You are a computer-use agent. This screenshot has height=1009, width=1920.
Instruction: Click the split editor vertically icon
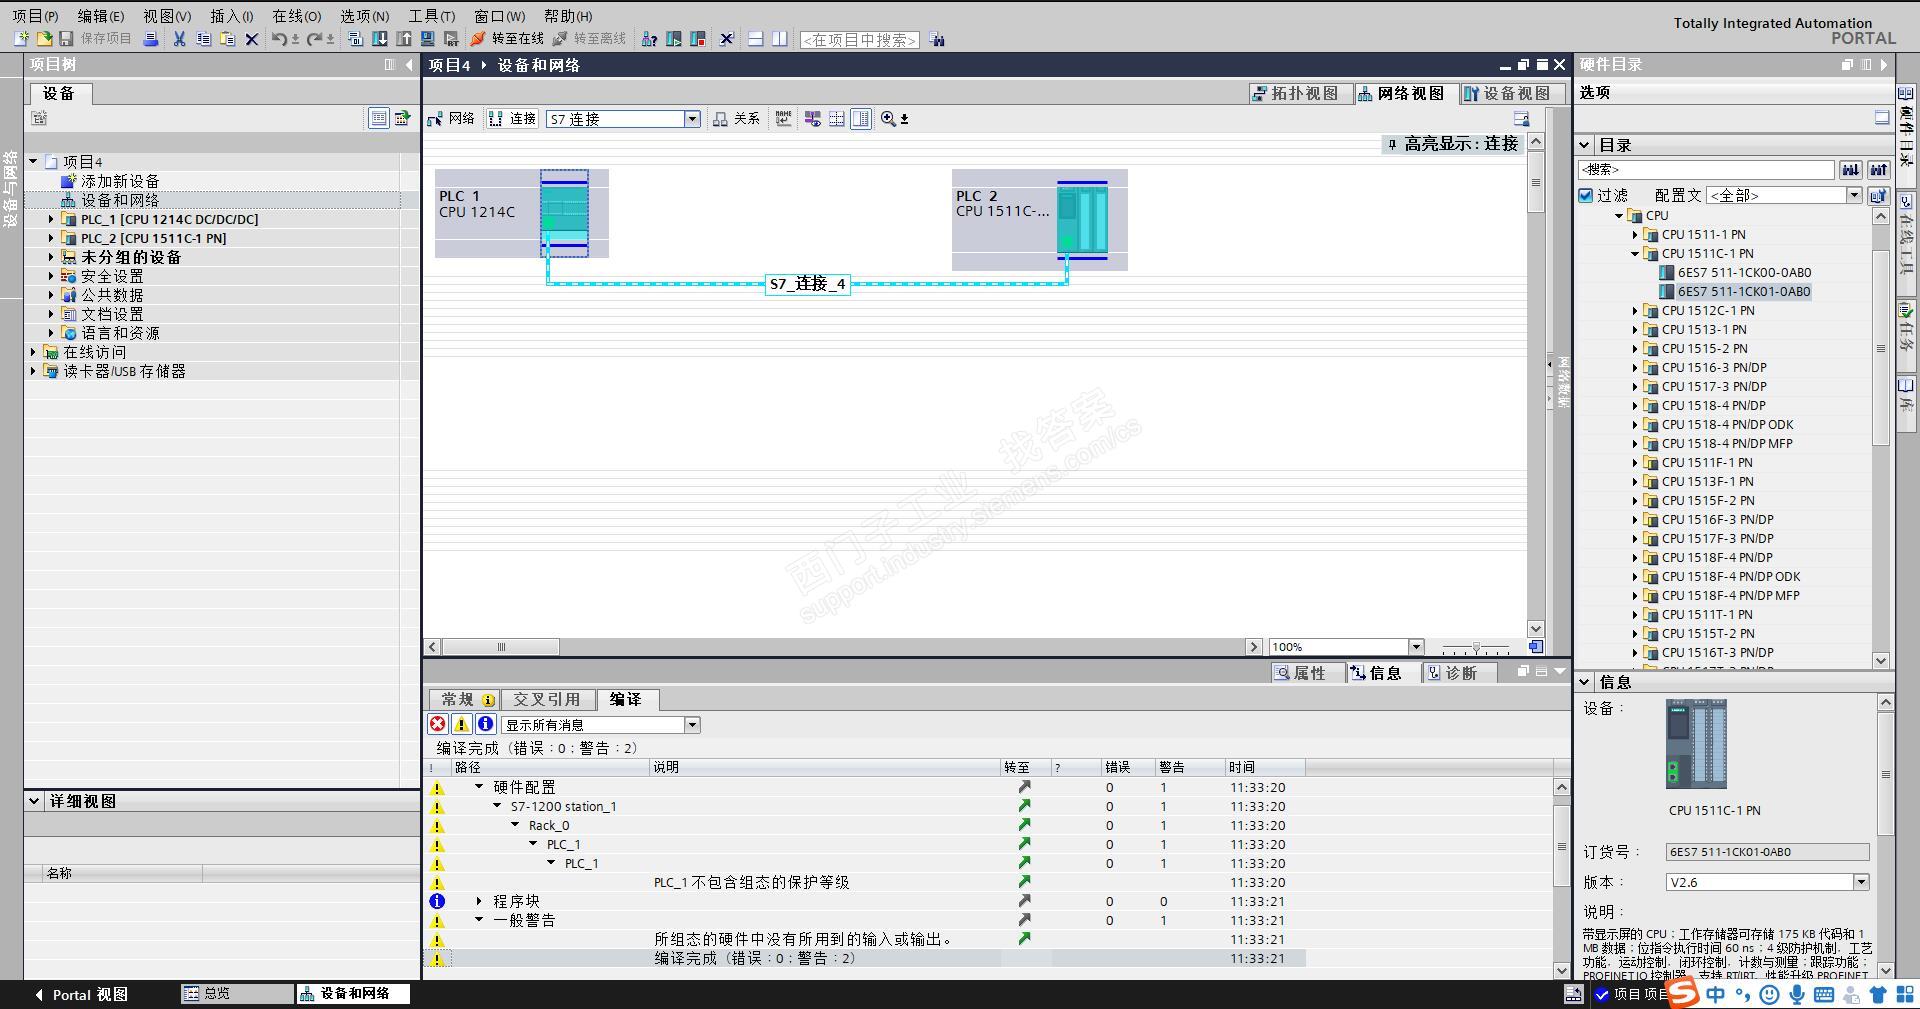[780, 39]
